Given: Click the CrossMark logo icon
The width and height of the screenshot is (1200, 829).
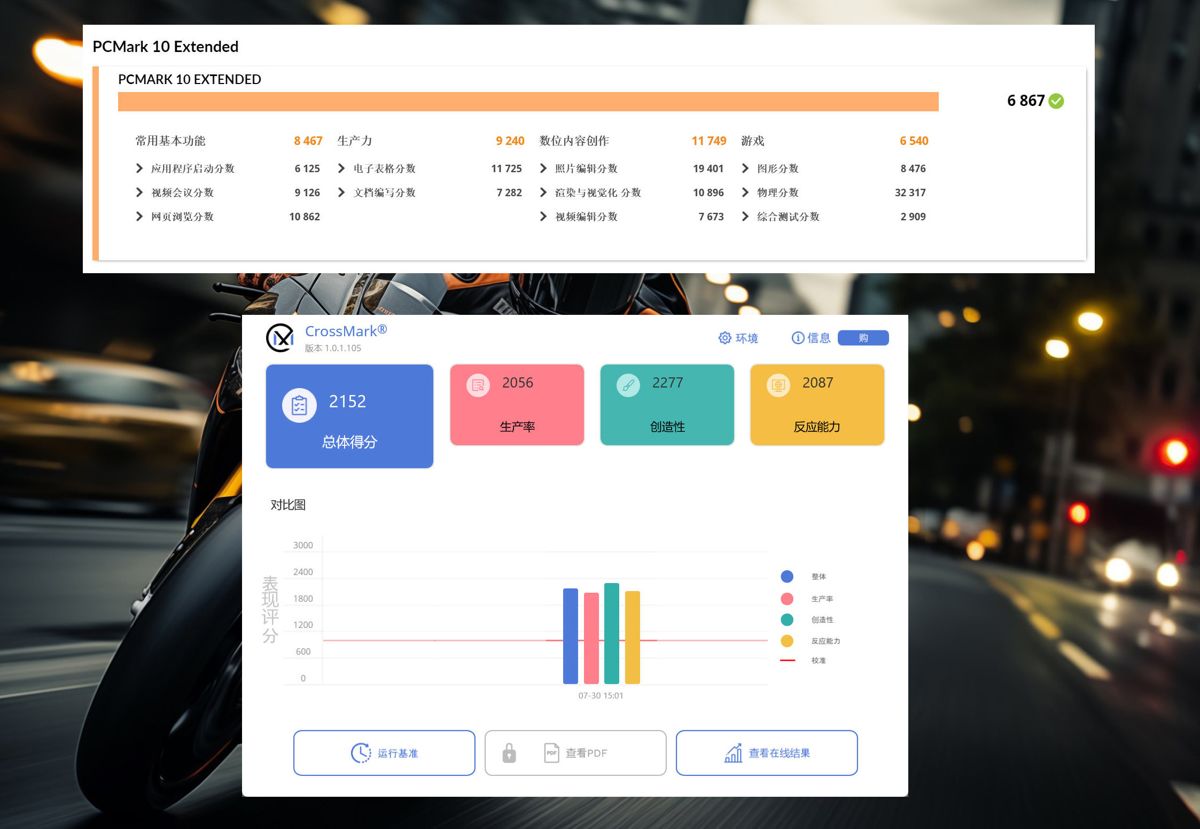Looking at the screenshot, I should tap(280, 338).
